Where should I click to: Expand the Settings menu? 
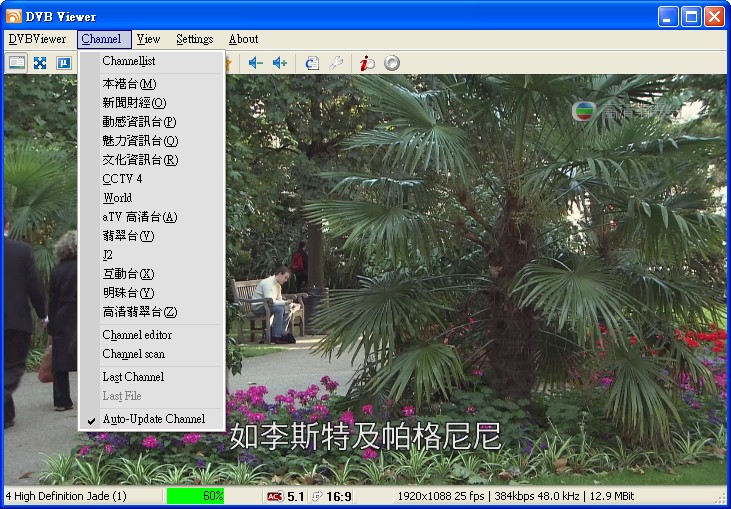[x=194, y=39]
